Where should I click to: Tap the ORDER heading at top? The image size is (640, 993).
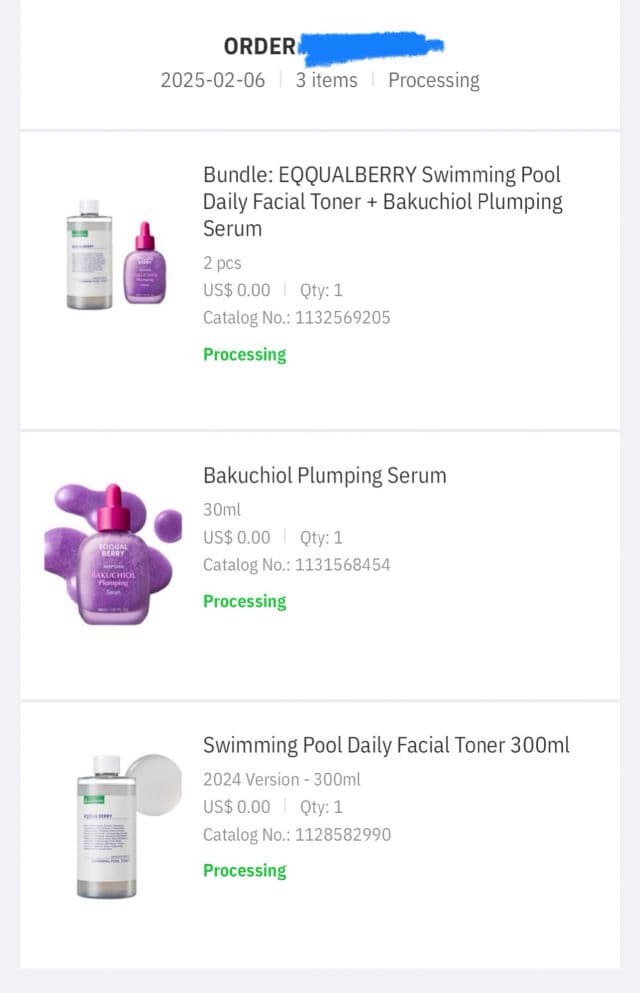[x=260, y=46]
